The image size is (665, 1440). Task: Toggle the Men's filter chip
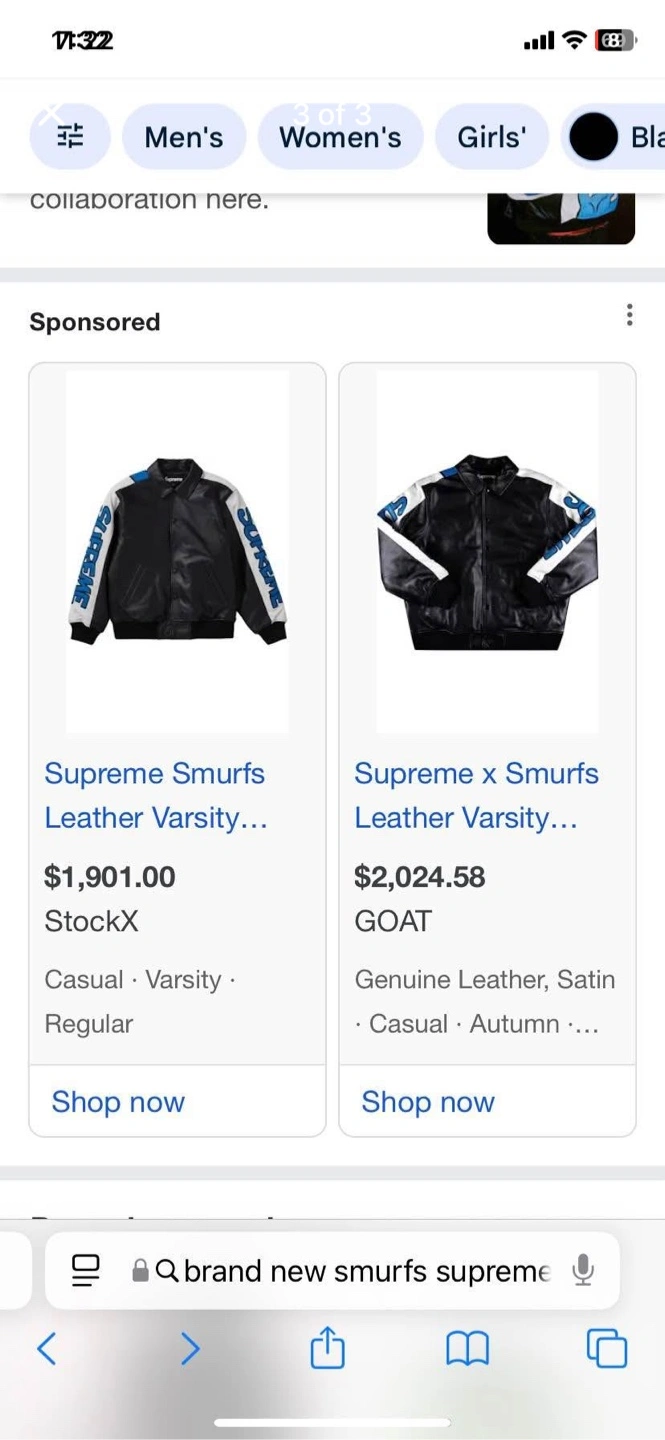184,137
